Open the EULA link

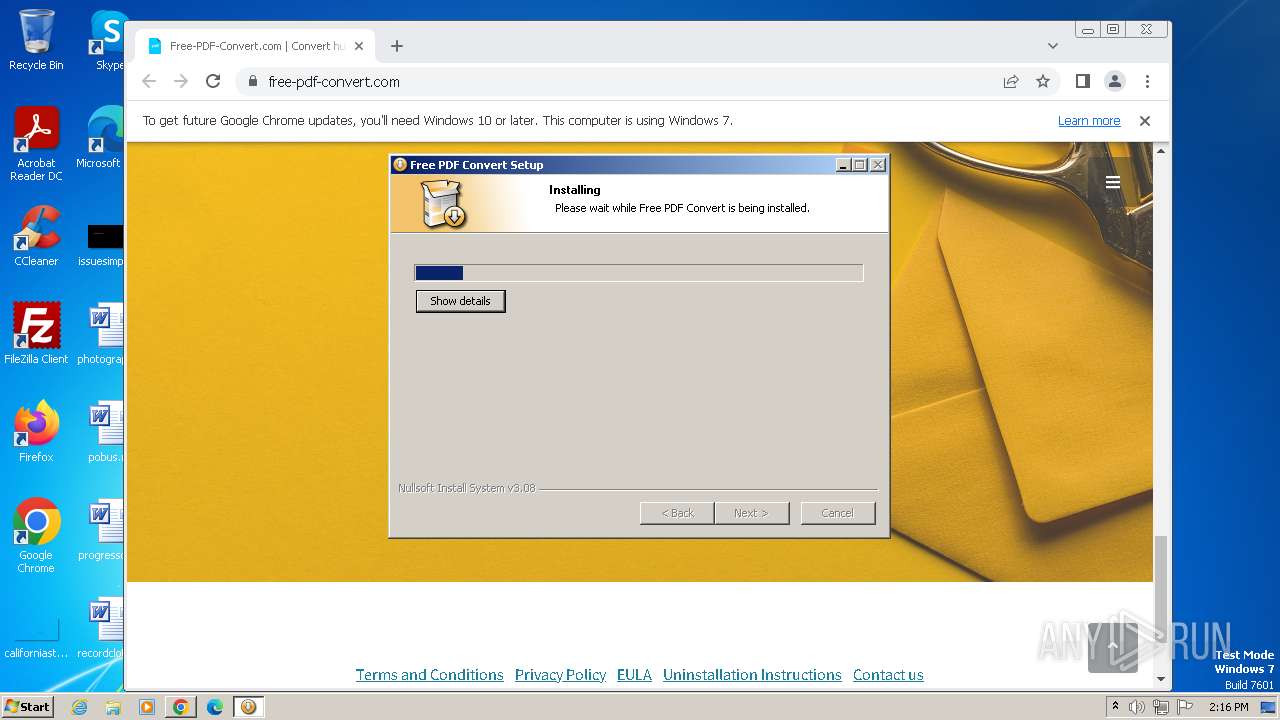[634, 675]
